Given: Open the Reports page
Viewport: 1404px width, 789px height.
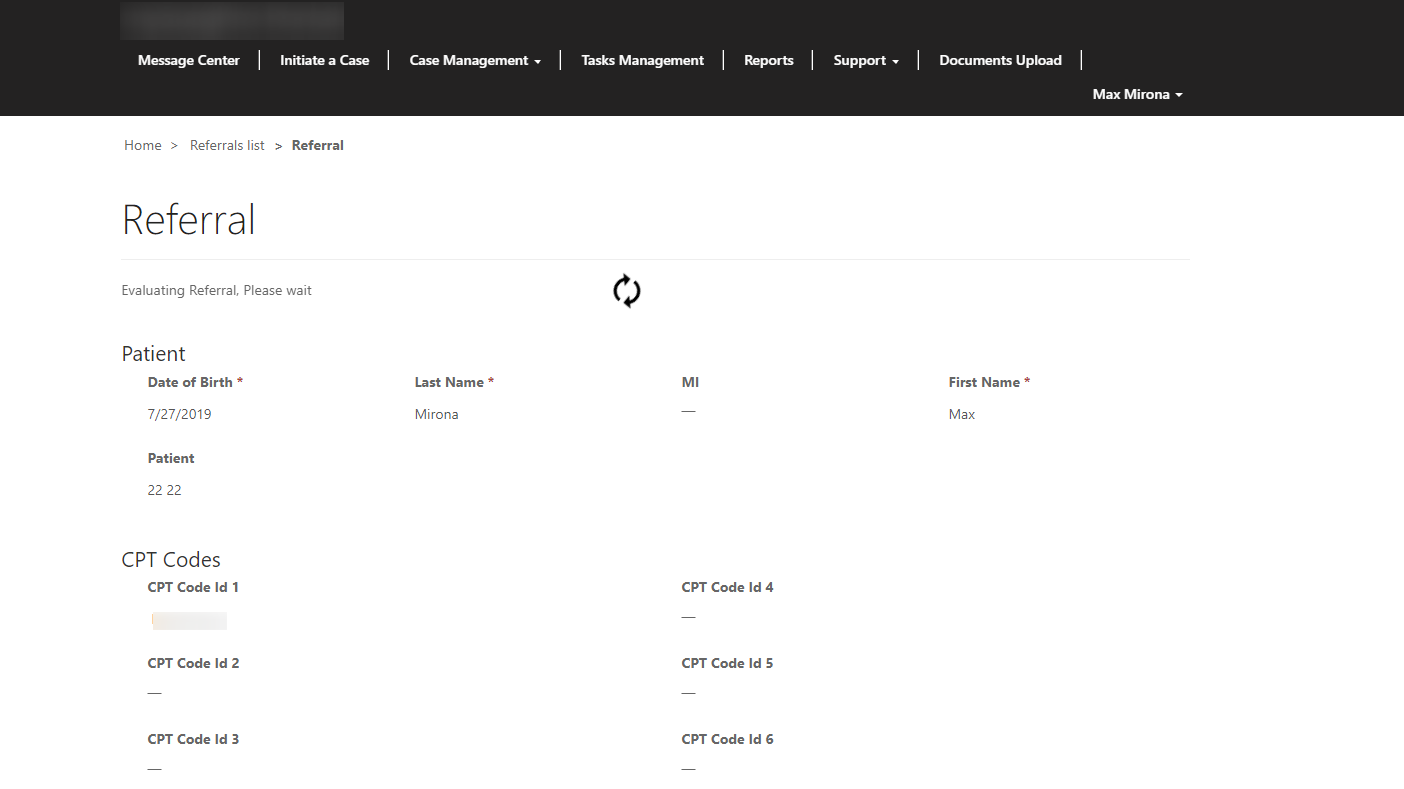Looking at the screenshot, I should pos(768,60).
